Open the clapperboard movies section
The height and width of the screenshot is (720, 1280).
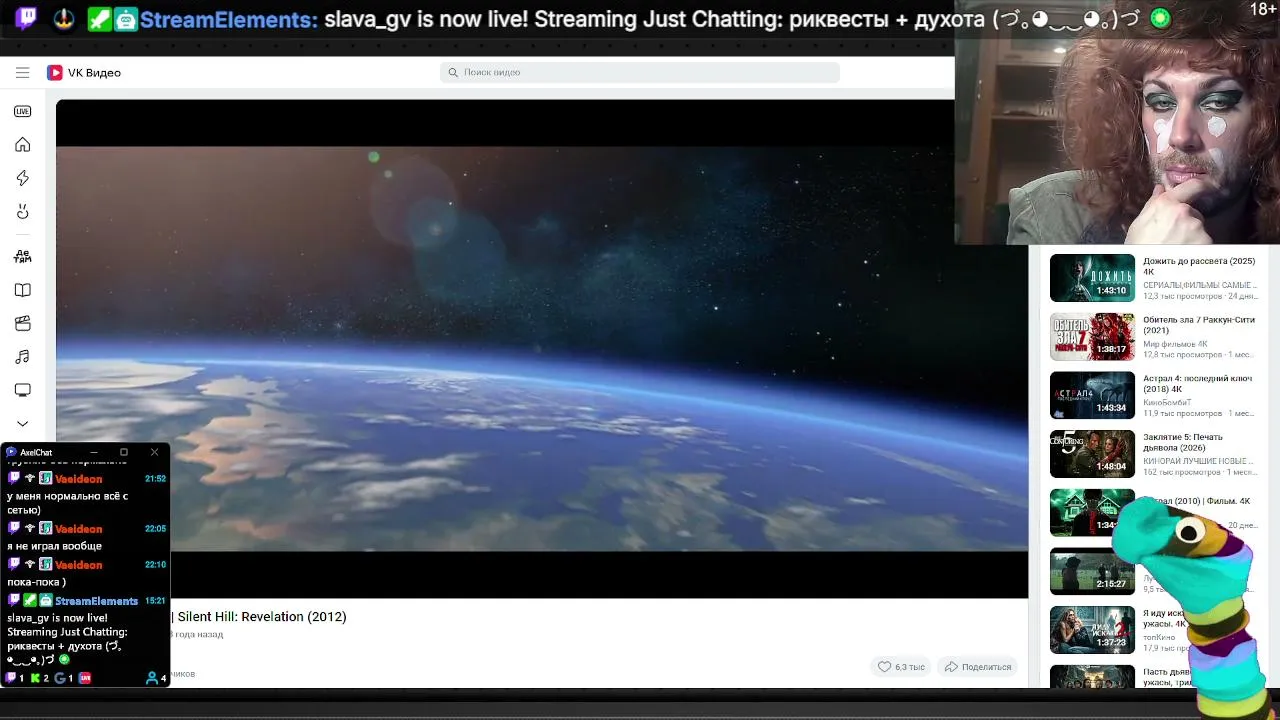coord(22,323)
